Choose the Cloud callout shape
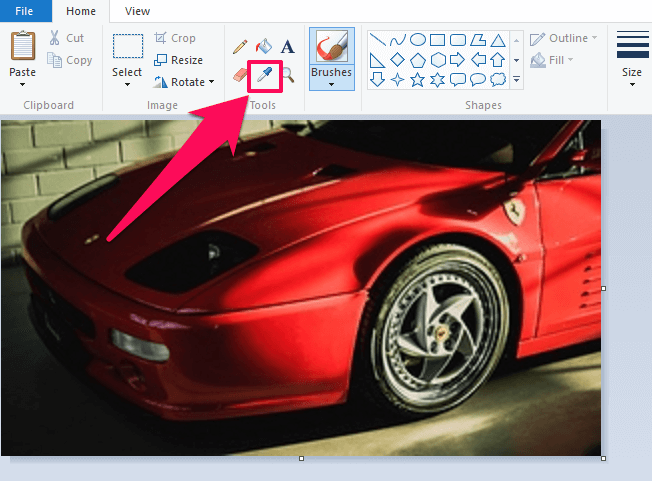 pos(498,79)
